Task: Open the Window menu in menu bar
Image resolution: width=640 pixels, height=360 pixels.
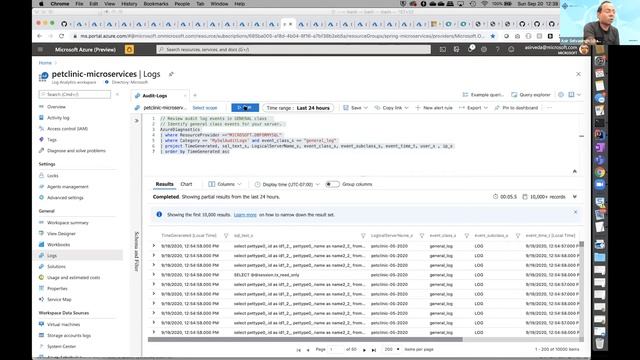Action: [x=219, y=4]
